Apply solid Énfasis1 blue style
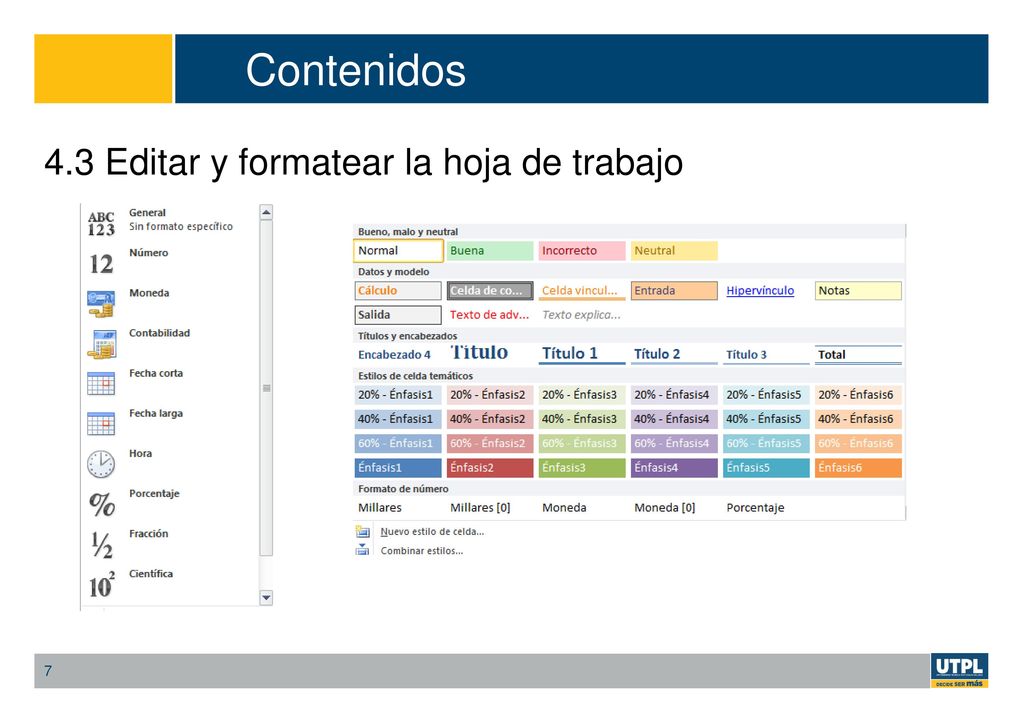Image resolution: width=1023 pixels, height=724 pixels. 398,468
